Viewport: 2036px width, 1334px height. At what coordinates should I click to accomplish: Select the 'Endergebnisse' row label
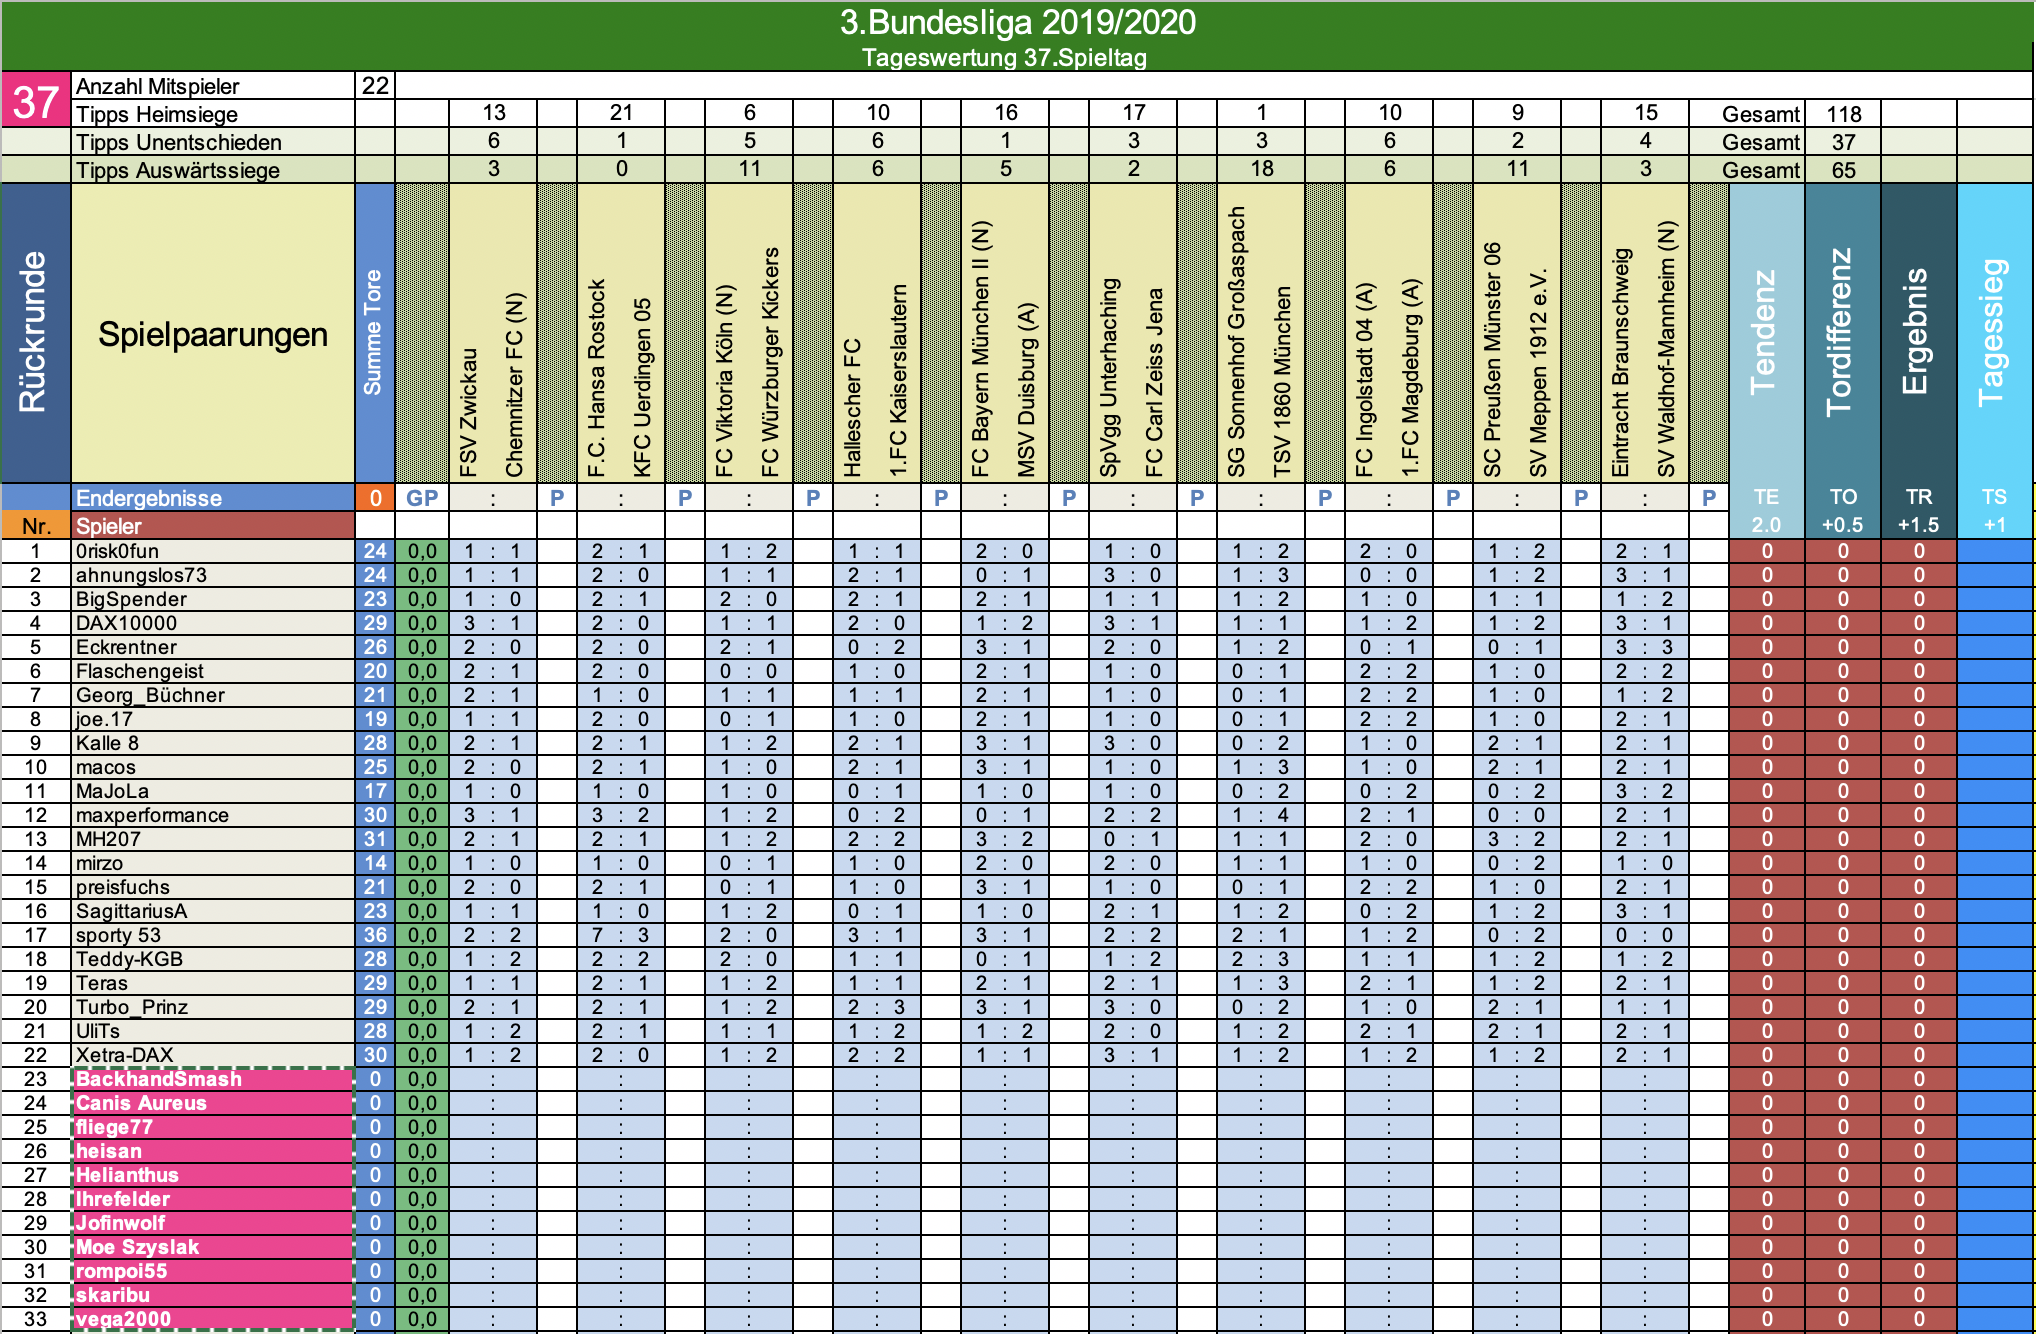(x=148, y=498)
